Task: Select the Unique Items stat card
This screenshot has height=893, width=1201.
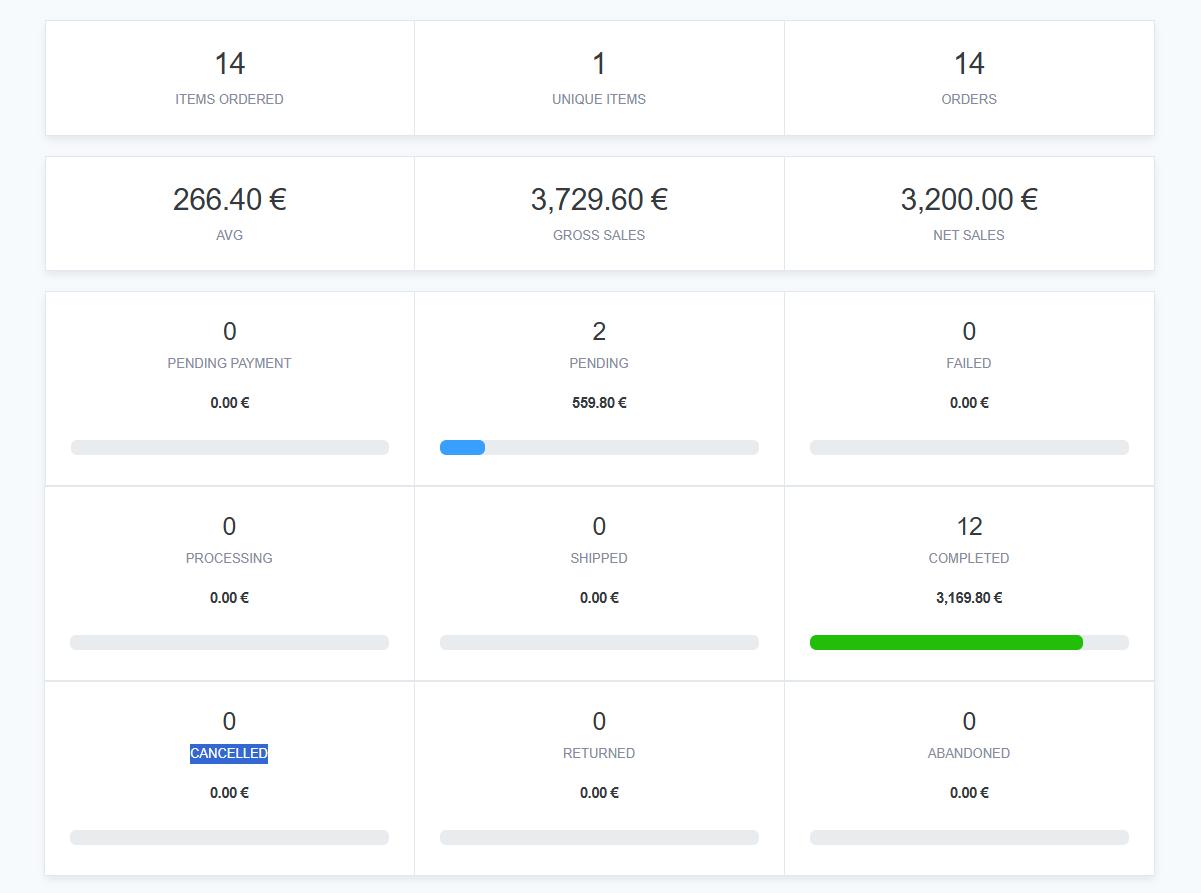Action: [599, 78]
